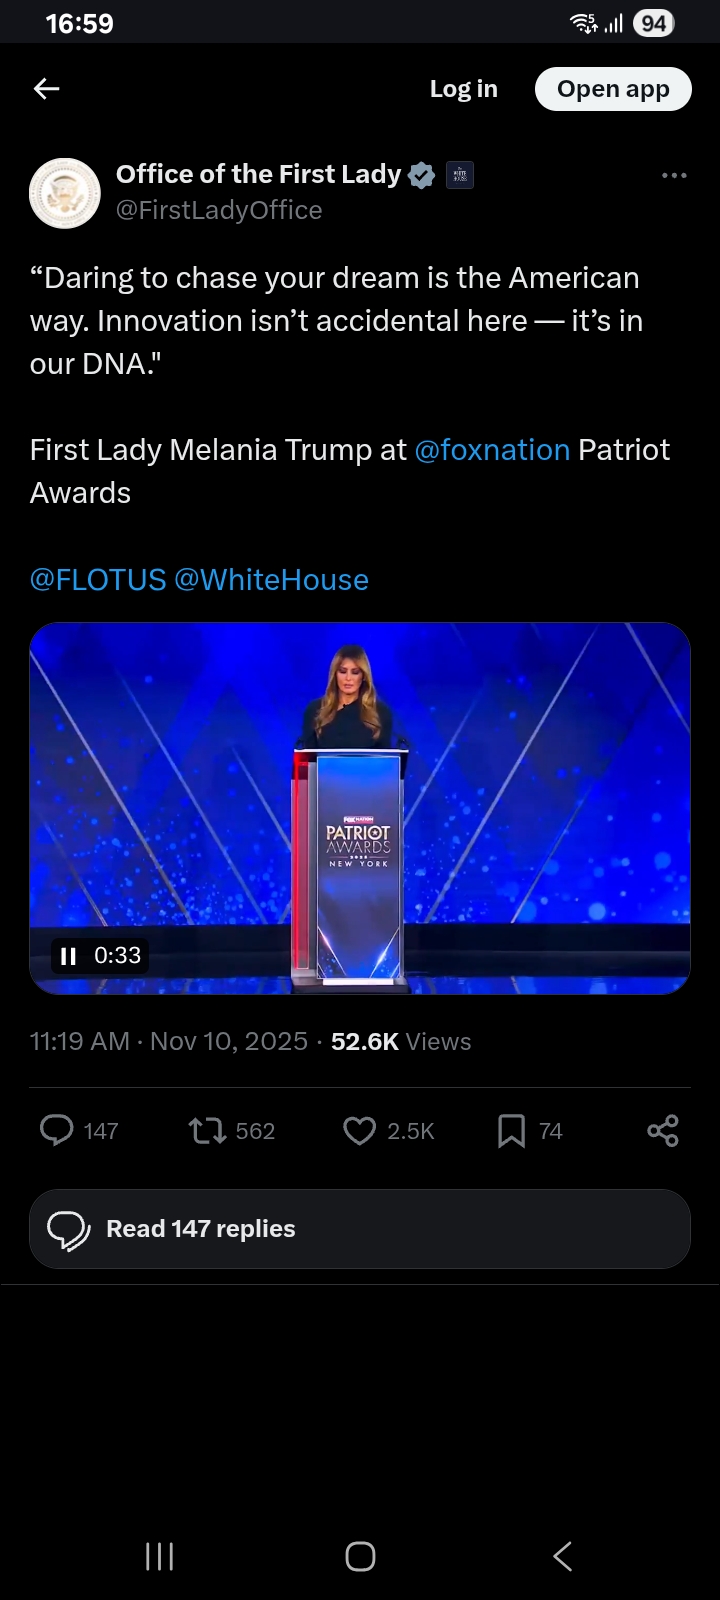Image resolution: width=720 pixels, height=1600 pixels.
Task: Bookmark this post
Action: tap(511, 1130)
